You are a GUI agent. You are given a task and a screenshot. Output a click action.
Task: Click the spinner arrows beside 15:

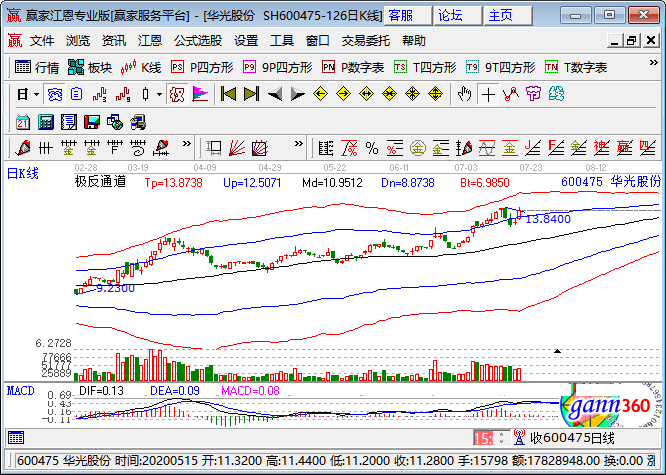501,438
